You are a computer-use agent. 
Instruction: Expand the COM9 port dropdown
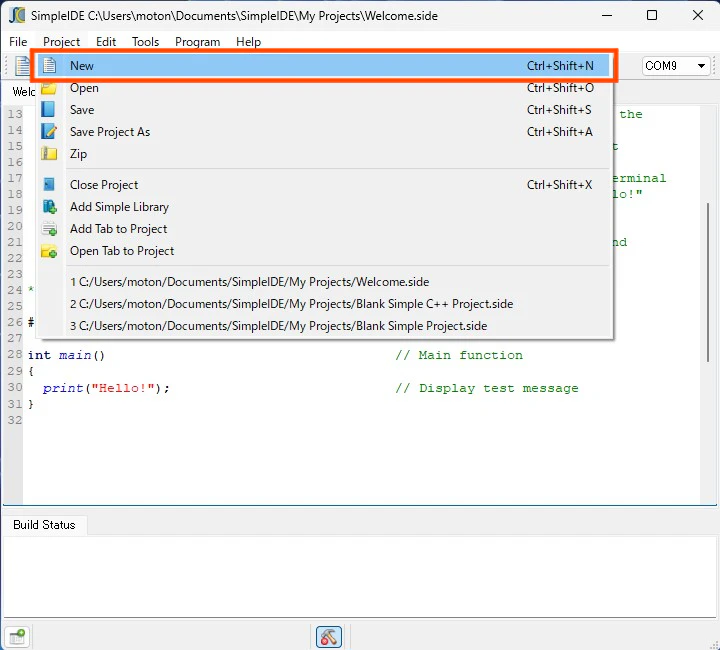click(x=675, y=66)
